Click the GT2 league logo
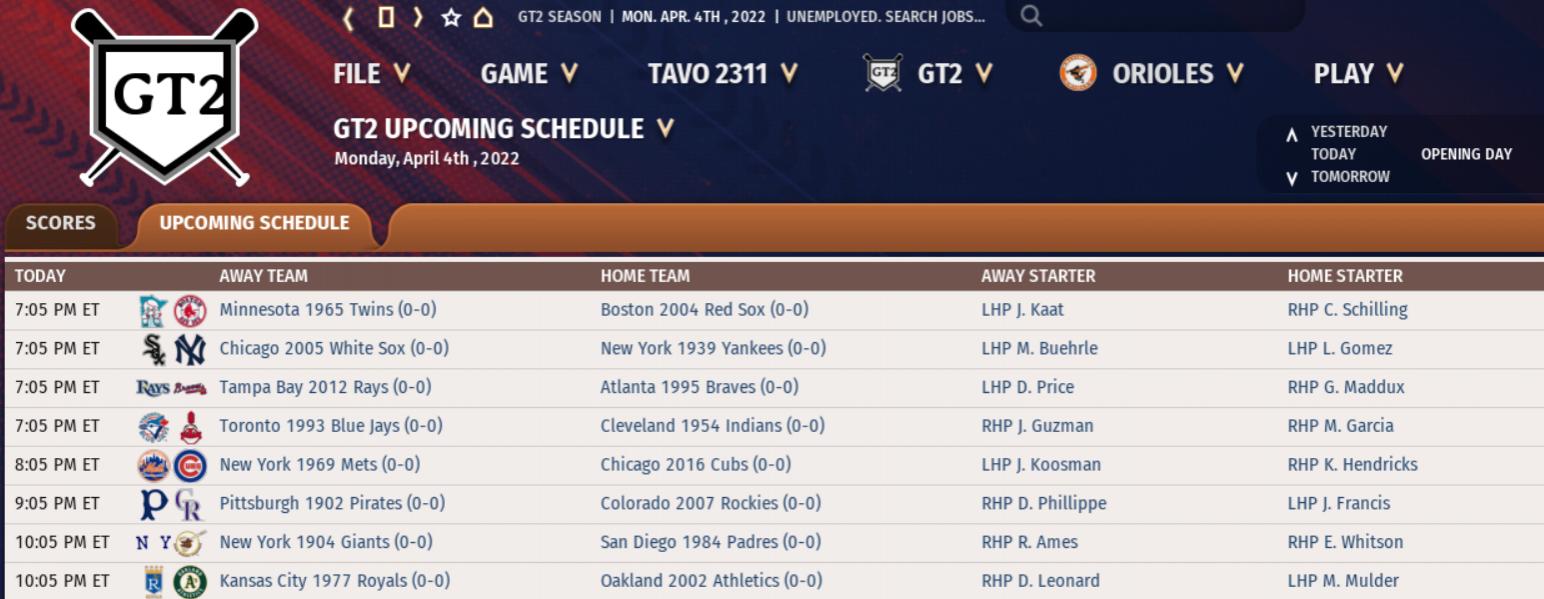The height and width of the screenshot is (599, 1544). 165,97
